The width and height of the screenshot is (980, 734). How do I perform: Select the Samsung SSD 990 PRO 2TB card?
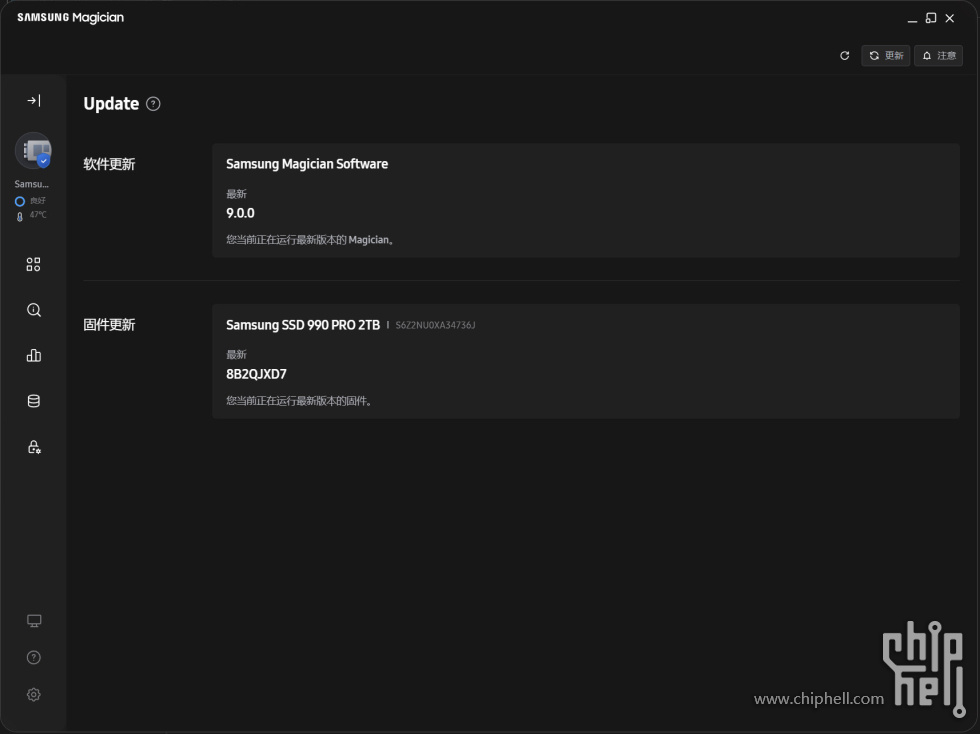[585, 361]
